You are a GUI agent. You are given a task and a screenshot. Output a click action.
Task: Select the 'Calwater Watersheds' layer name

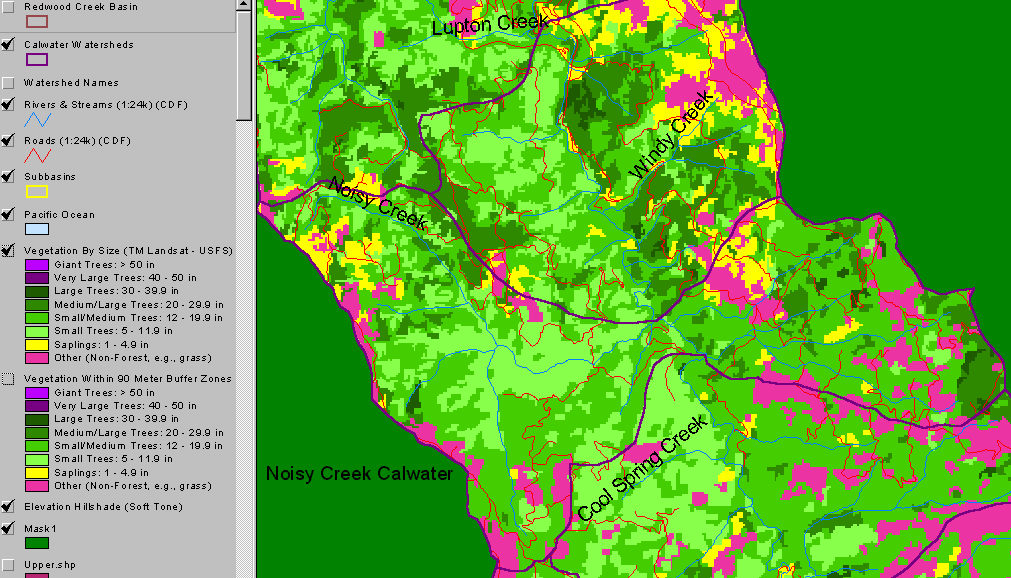pyautogui.click(x=79, y=45)
